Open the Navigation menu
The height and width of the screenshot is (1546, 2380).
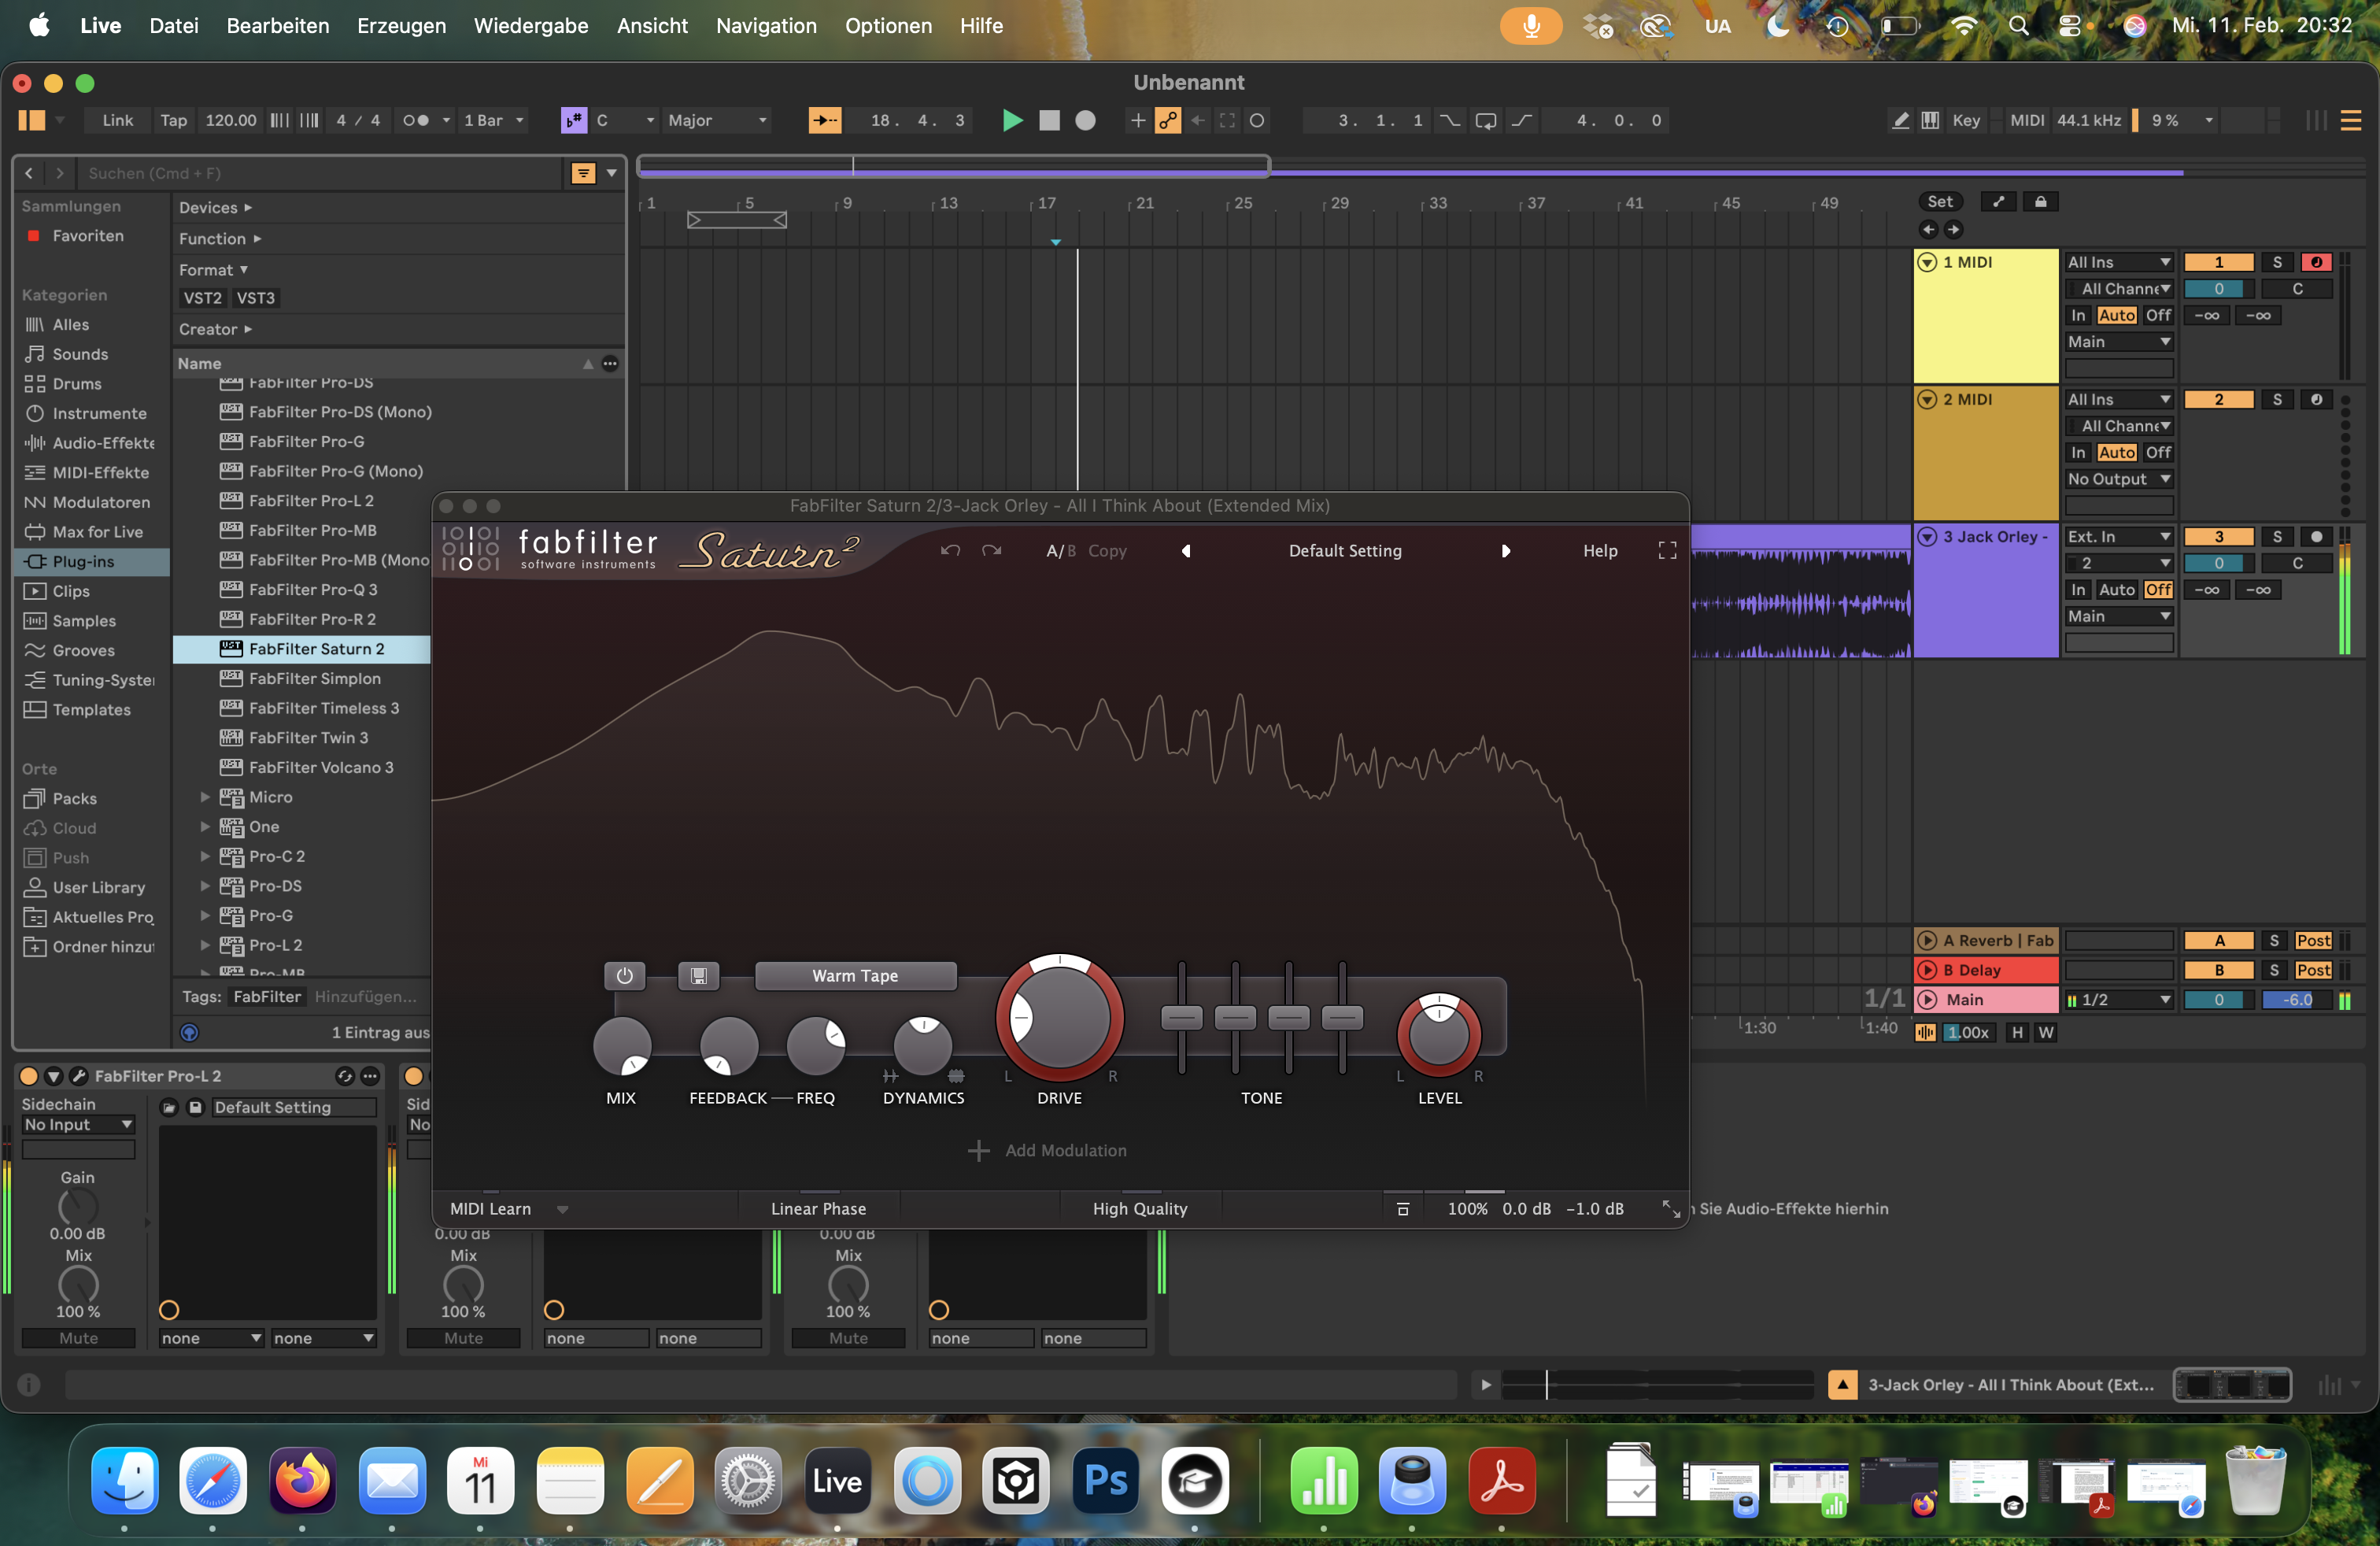pos(764,26)
